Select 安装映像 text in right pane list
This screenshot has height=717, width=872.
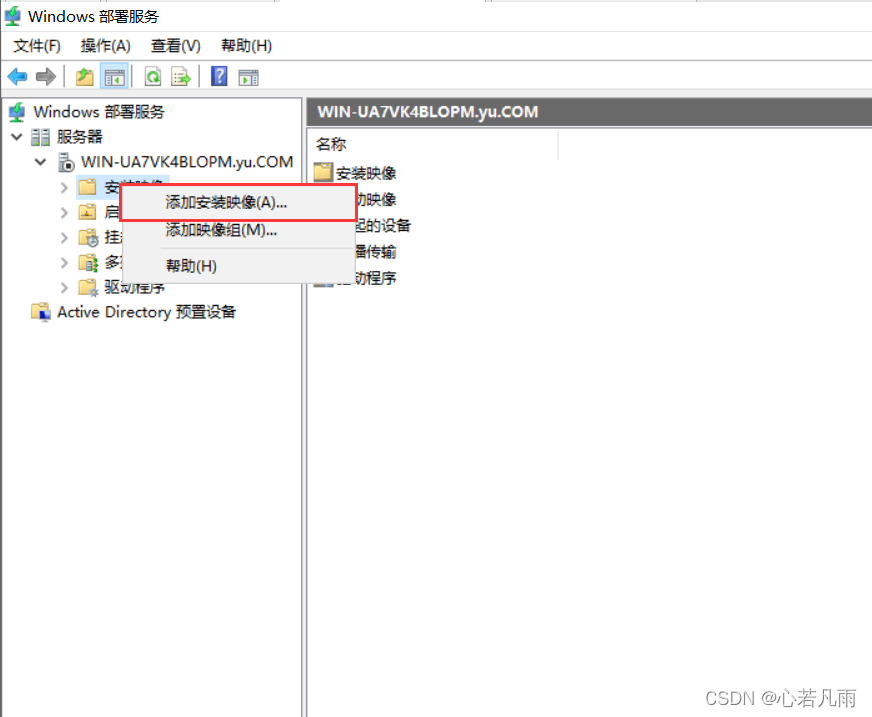point(365,173)
